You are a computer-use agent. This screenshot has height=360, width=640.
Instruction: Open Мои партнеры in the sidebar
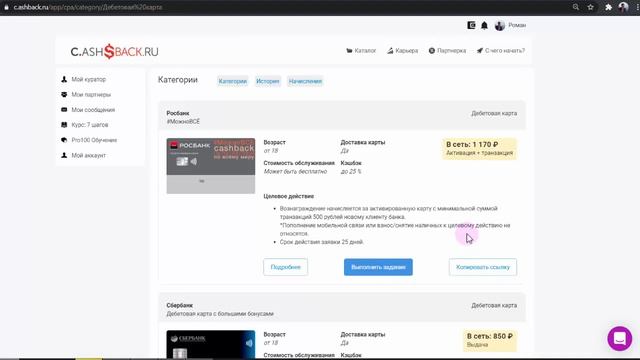(x=91, y=94)
